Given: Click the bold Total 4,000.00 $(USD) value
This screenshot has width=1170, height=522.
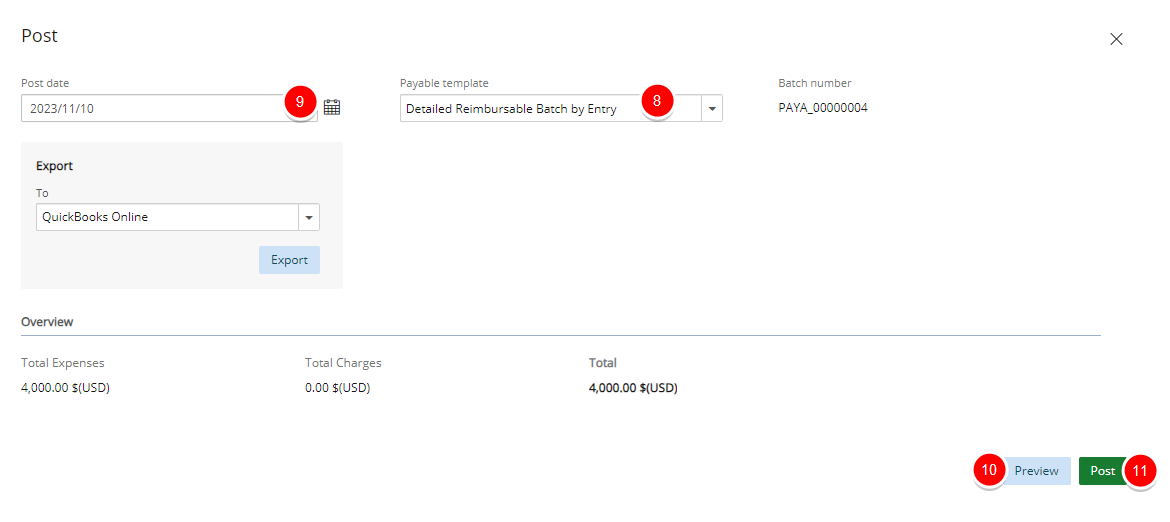Looking at the screenshot, I should pos(634,388).
